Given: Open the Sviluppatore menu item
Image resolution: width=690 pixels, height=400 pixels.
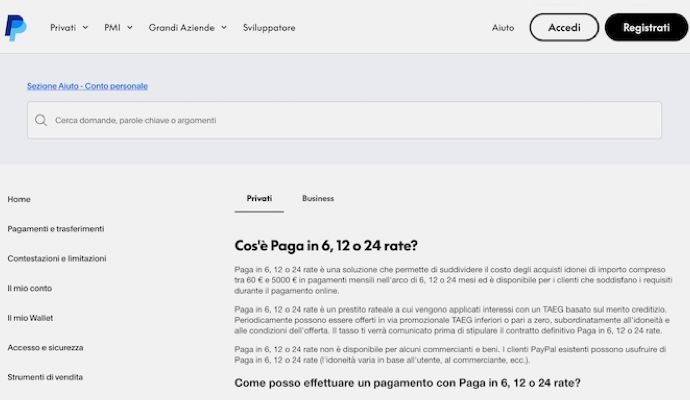Looking at the screenshot, I should click(269, 28).
